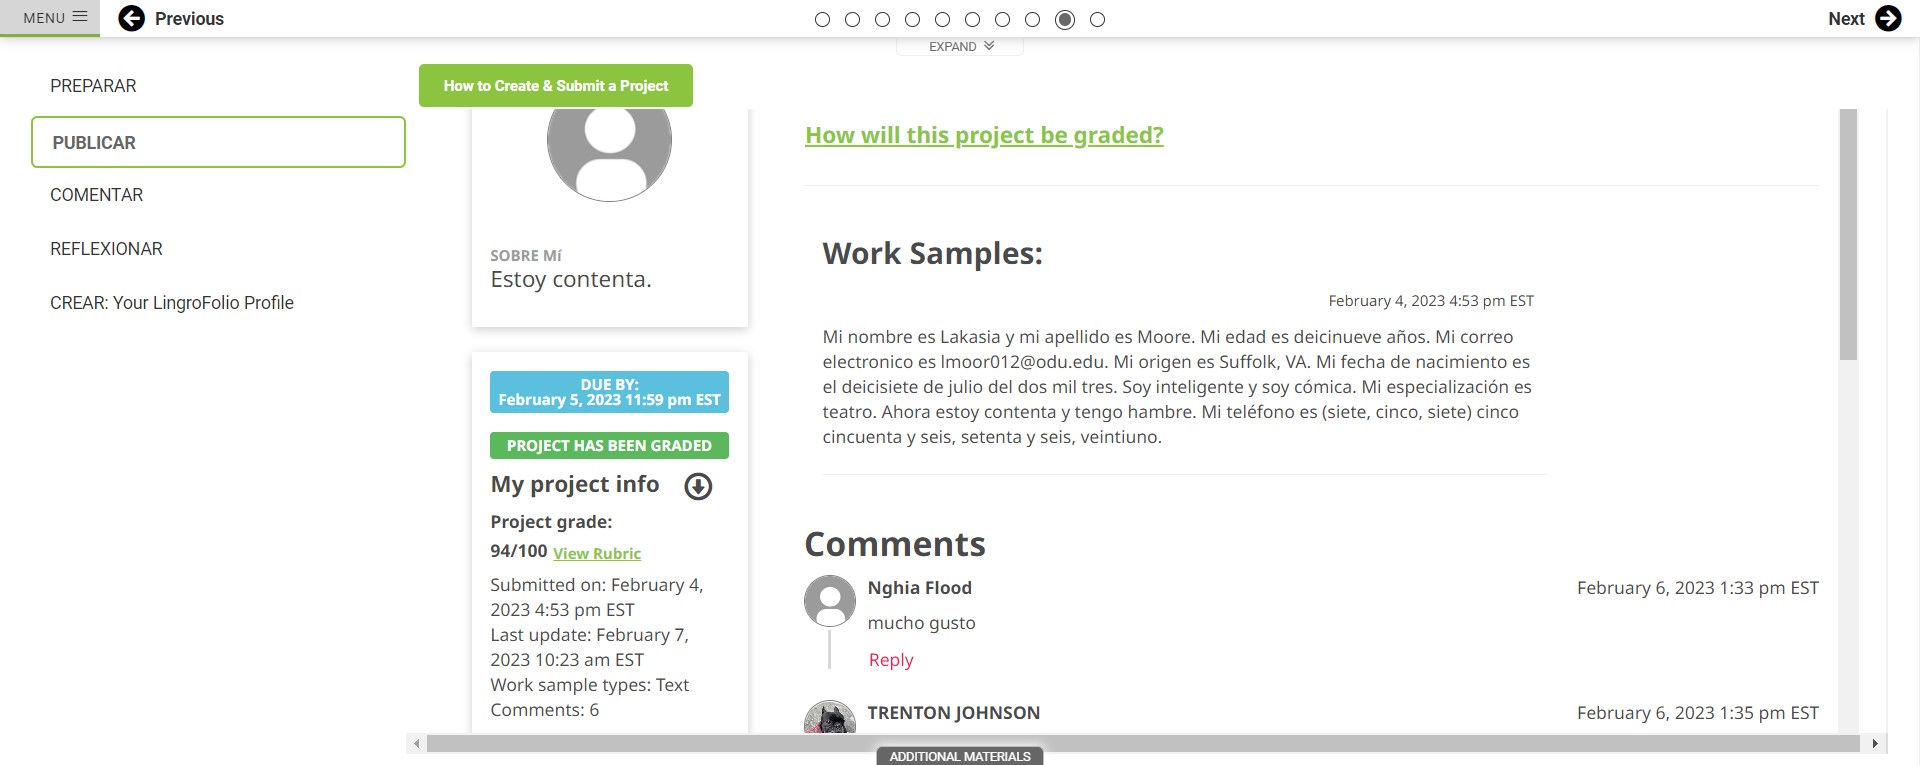Click the 94/100 project grade
This screenshot has height=765, width=1920.
tap(518, 551)
